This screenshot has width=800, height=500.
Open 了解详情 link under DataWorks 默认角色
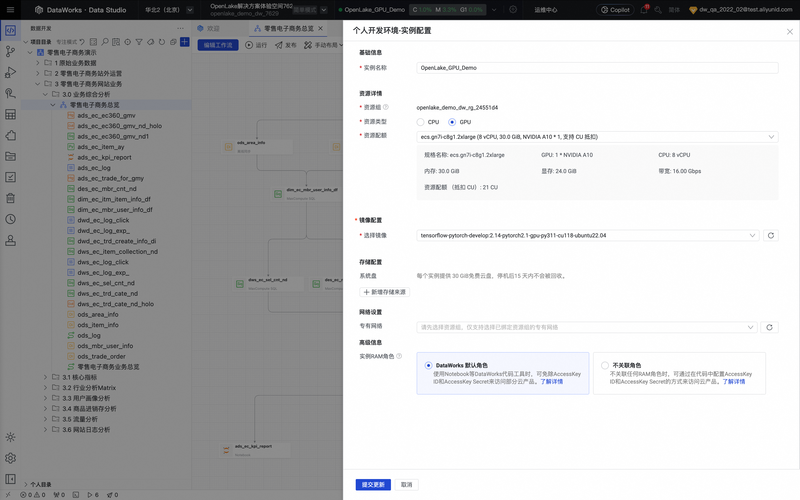(x=552, y=382)
